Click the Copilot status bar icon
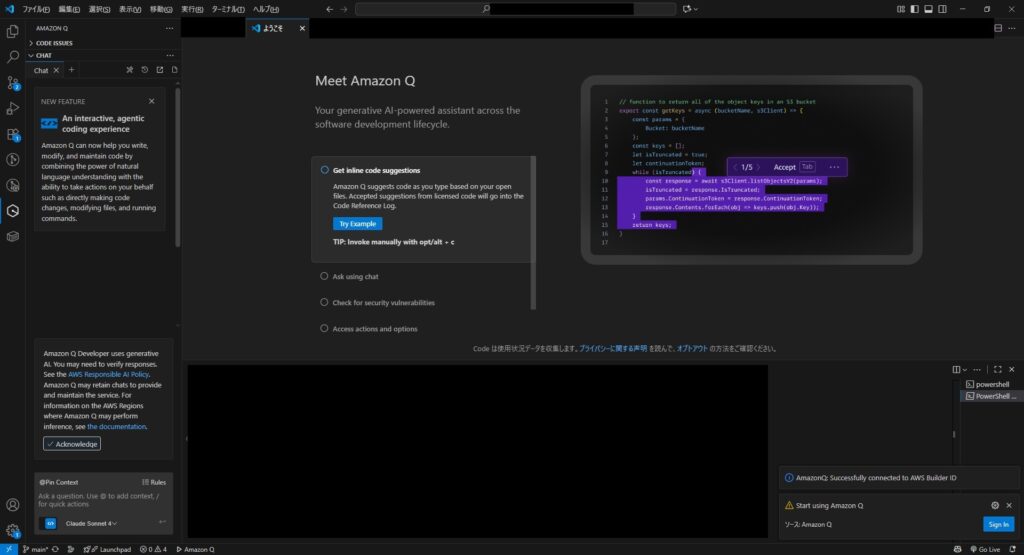The width and height of the screenshot is (1024, 555). (957, 549)
